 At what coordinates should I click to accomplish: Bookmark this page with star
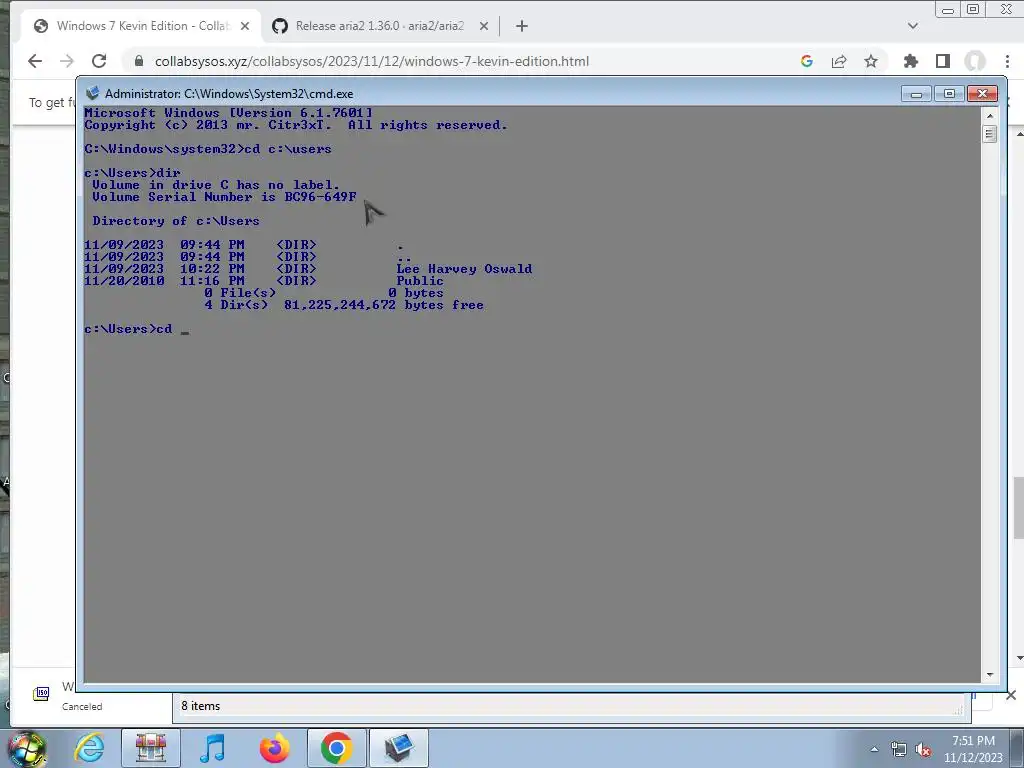tap(871, 61)
